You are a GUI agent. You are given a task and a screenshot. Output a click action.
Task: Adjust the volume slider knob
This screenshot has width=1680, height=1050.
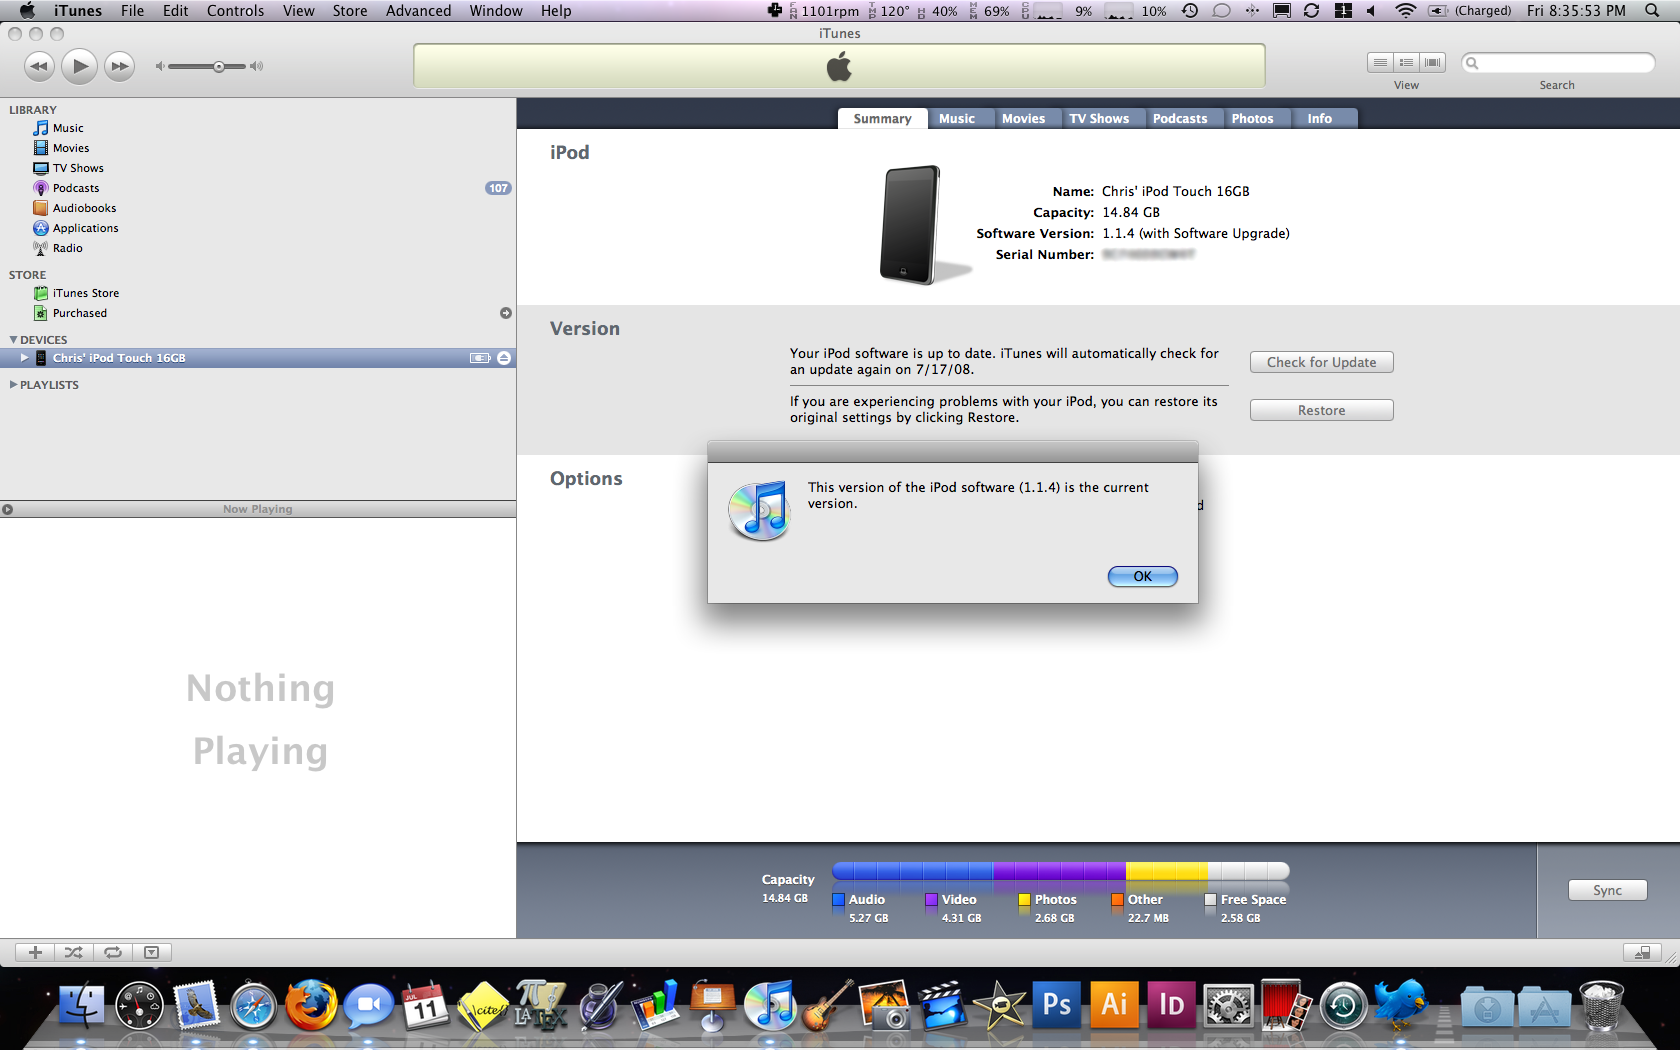tap(218, 66)
